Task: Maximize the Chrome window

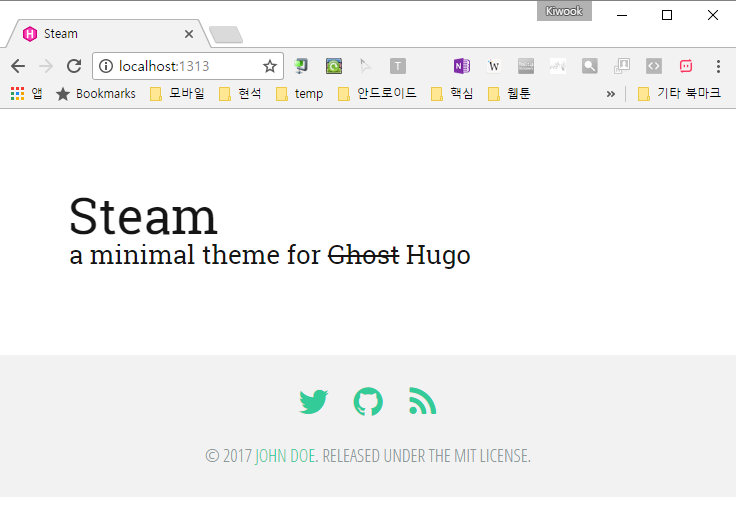Action: [x=667, y=15]
